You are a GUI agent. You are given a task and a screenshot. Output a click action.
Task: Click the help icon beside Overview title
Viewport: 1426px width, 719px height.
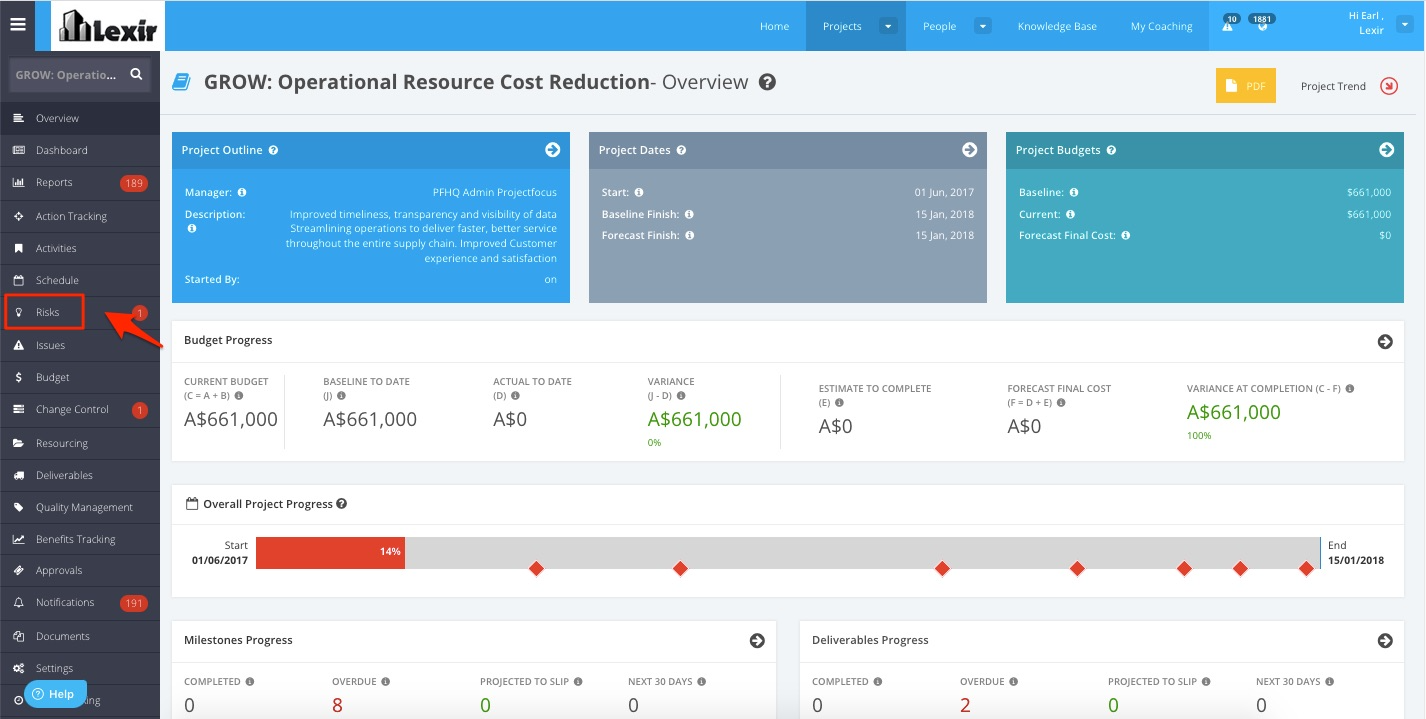767,82
